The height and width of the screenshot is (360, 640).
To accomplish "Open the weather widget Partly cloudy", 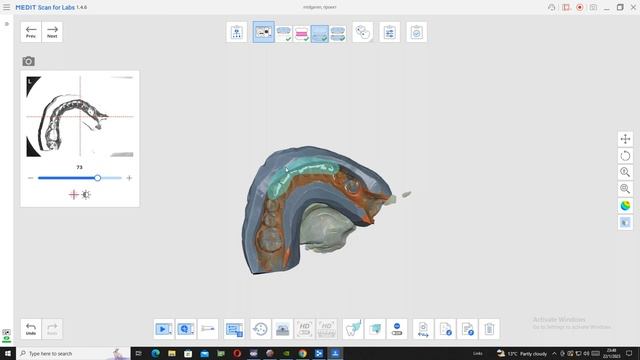I will [522, 353].
